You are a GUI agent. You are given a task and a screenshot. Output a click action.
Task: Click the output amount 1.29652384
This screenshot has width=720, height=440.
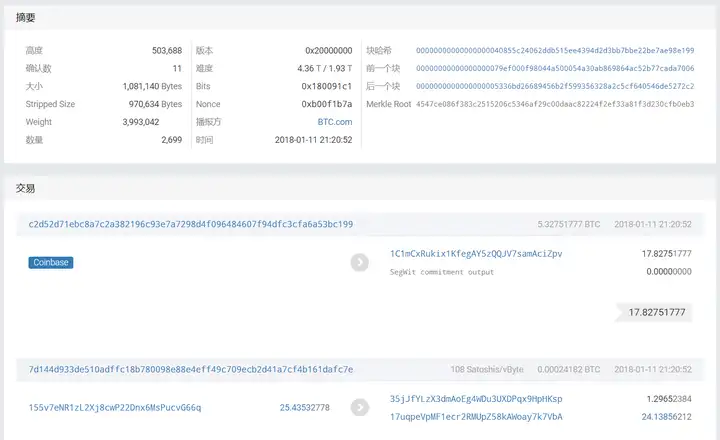pos(669,399)
